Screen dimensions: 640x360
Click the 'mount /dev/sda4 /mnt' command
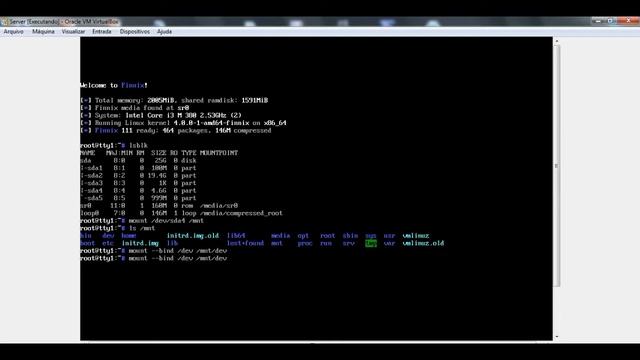(x=166, y=221)
